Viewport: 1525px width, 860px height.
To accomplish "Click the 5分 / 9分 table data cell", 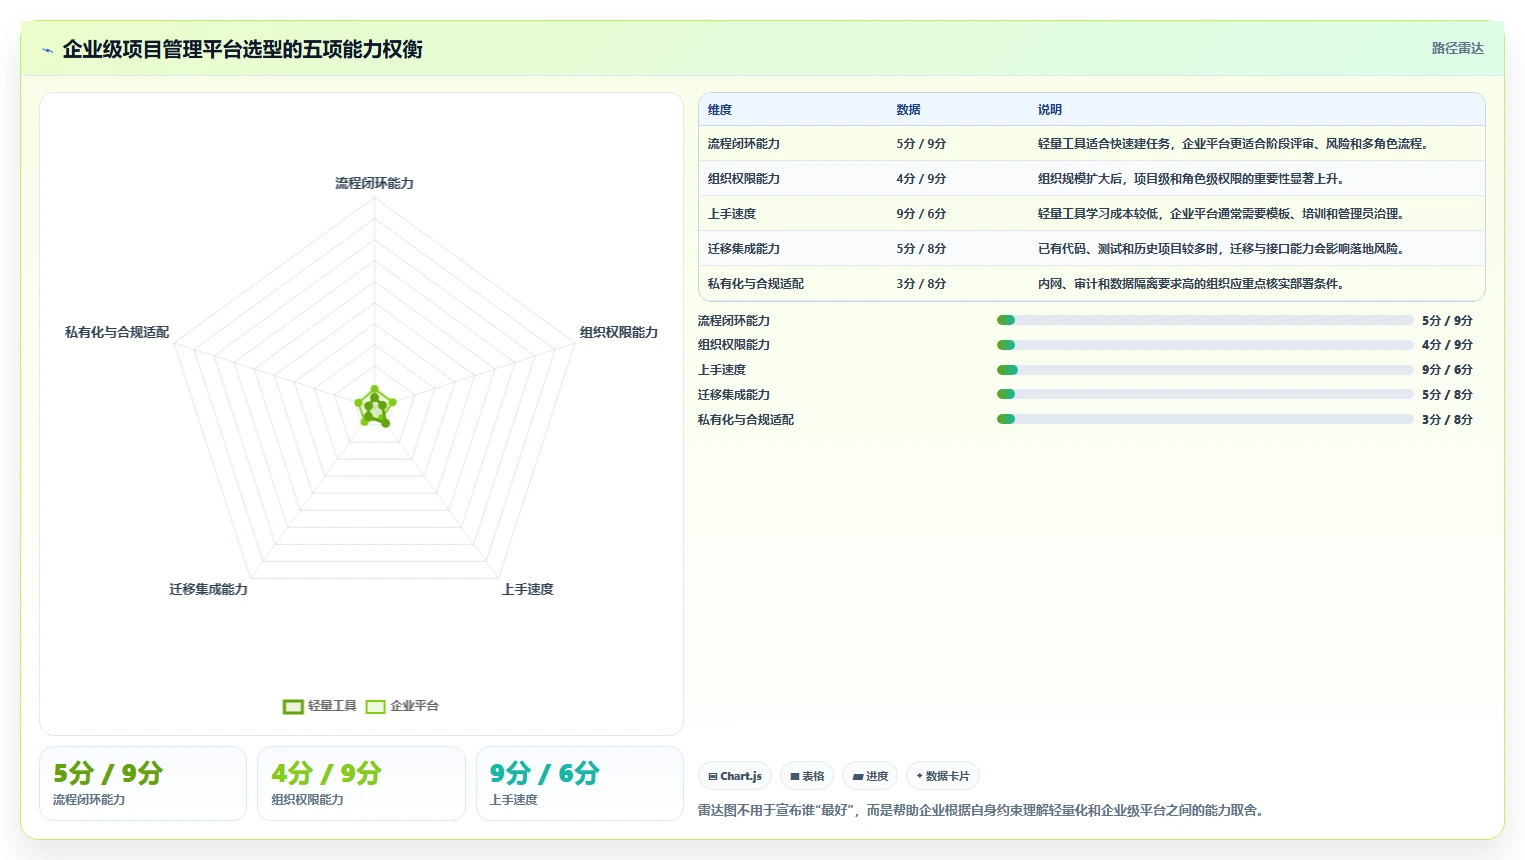I will click(921, 144).
